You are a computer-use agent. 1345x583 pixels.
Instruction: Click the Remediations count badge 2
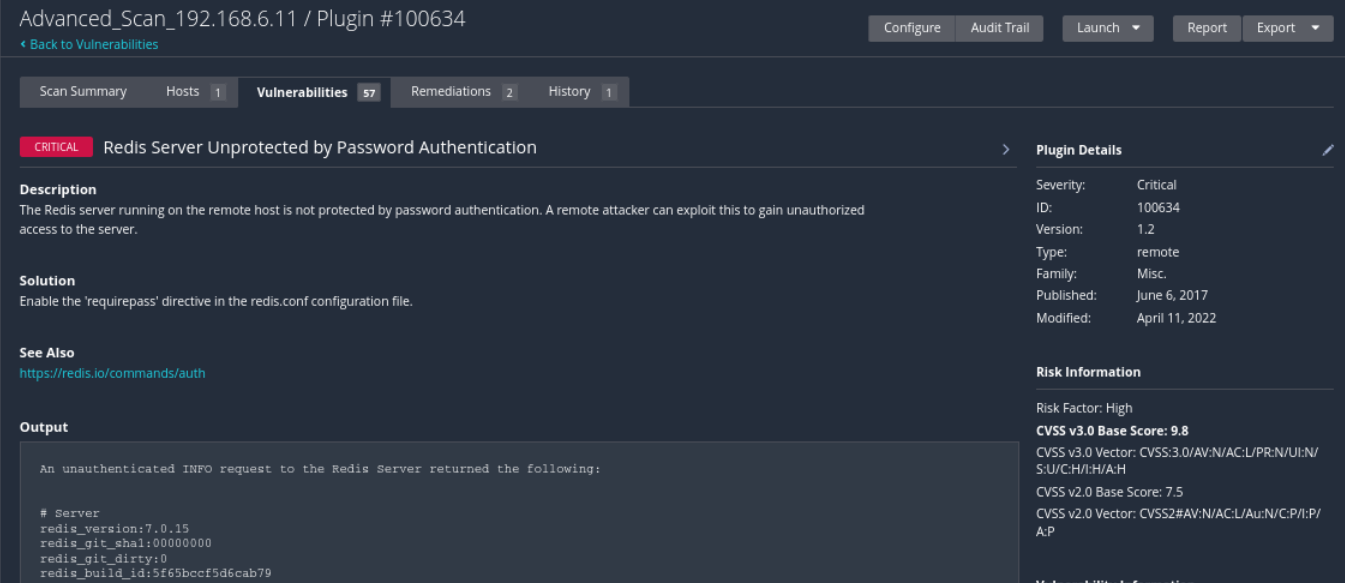[x=509, y=93]
